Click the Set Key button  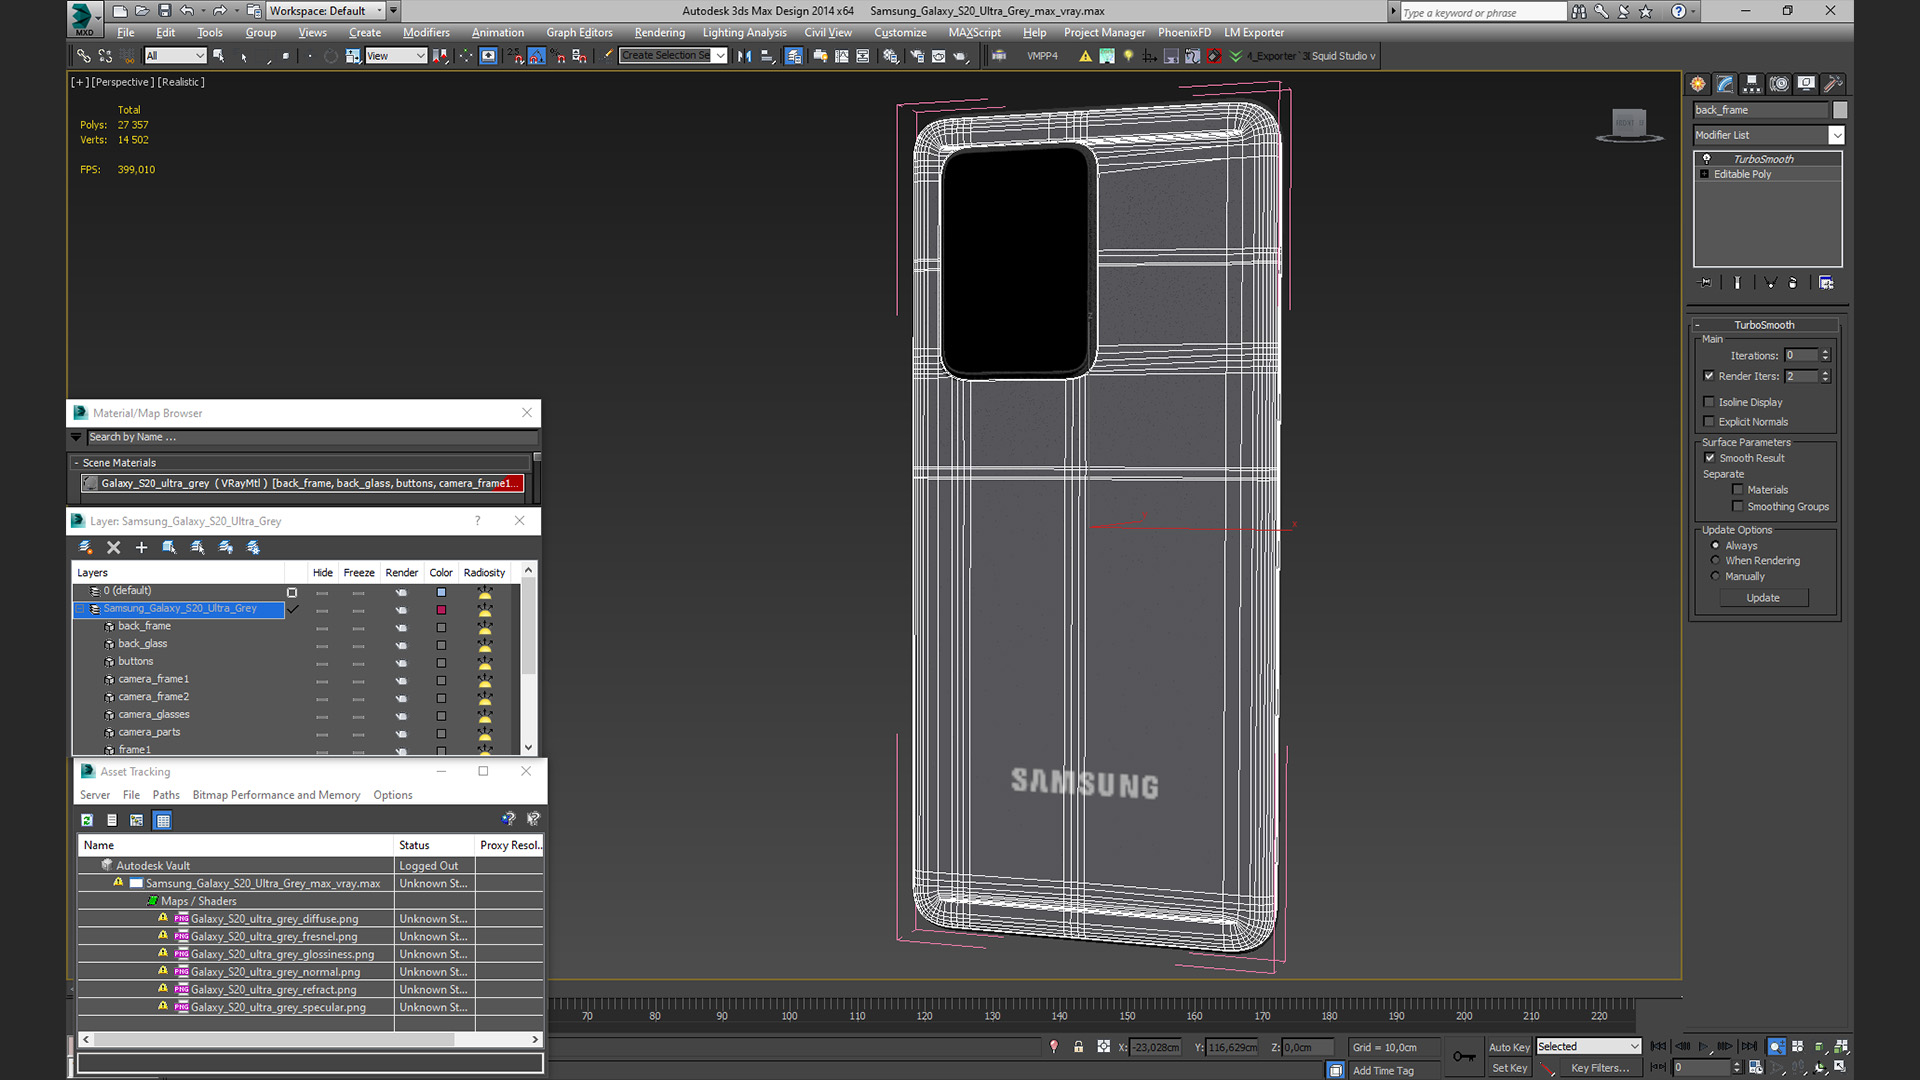coord(1509,1069)
